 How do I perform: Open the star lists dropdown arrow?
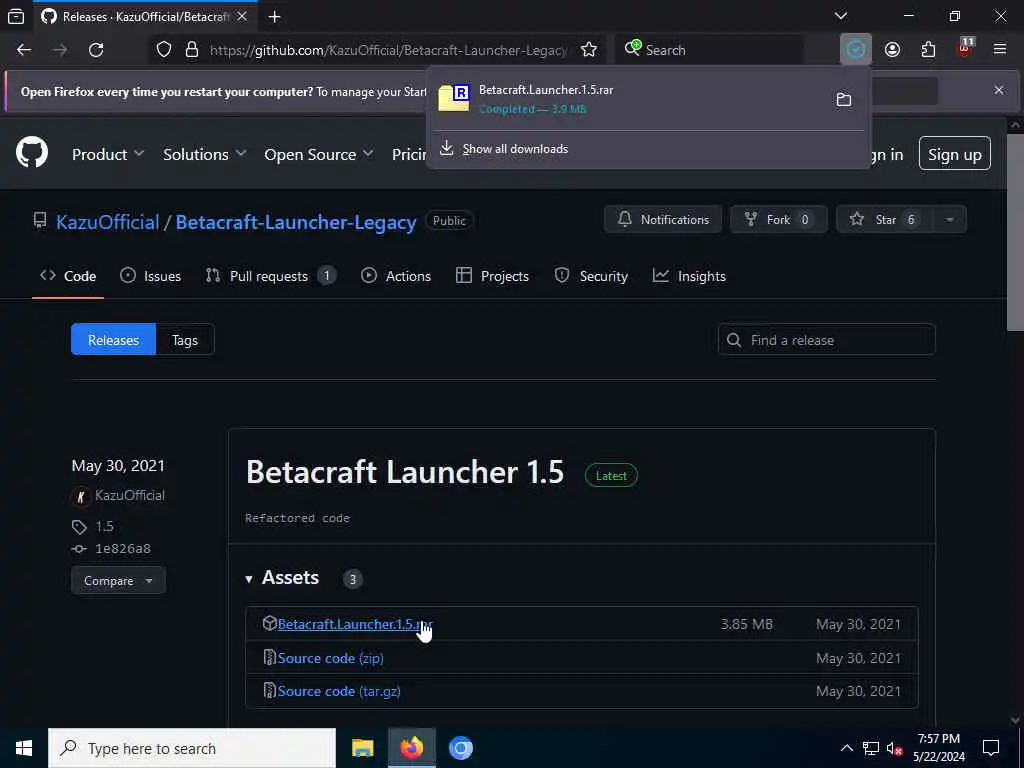coord(950,219)
